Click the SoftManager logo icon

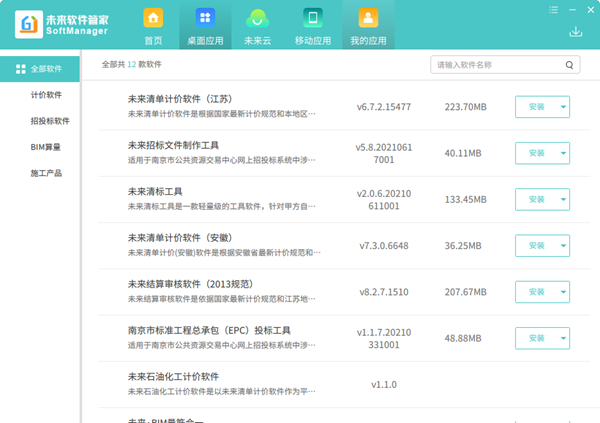click(x=29, y=24)
